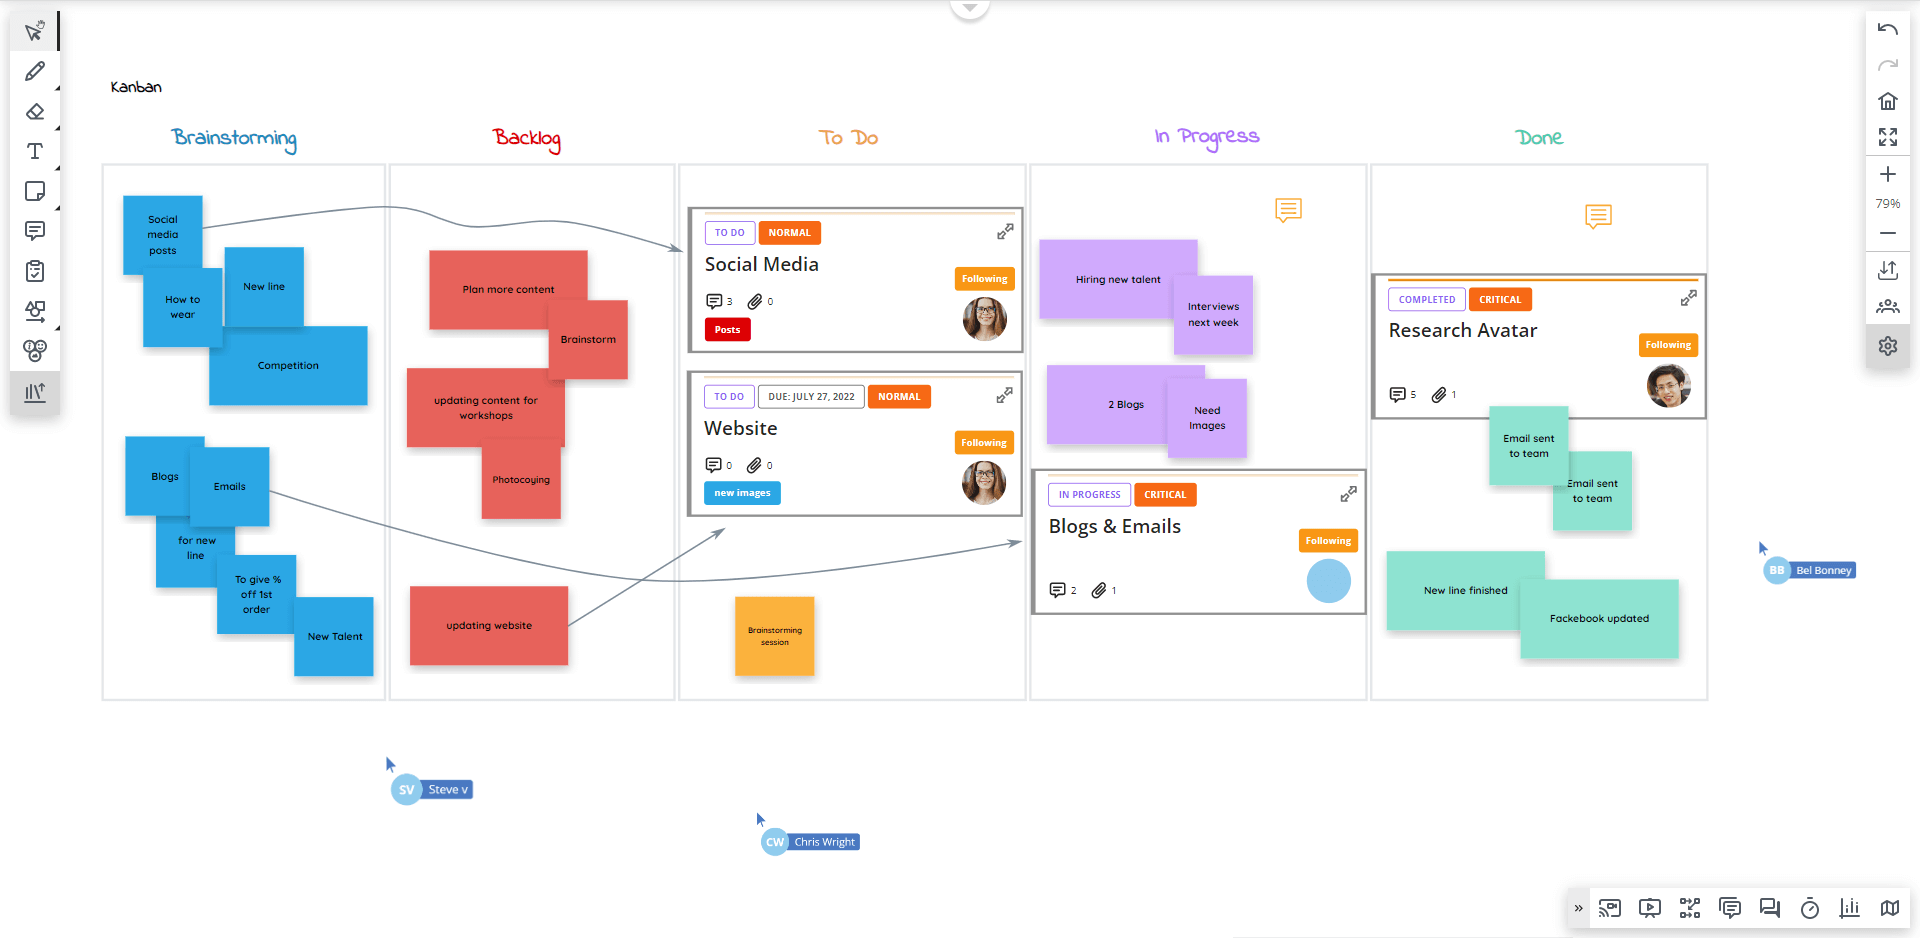Image resolution: width=1920 pixels, height=938 pixels.
Task: Expand the Website card
Action: point(1004,396)
